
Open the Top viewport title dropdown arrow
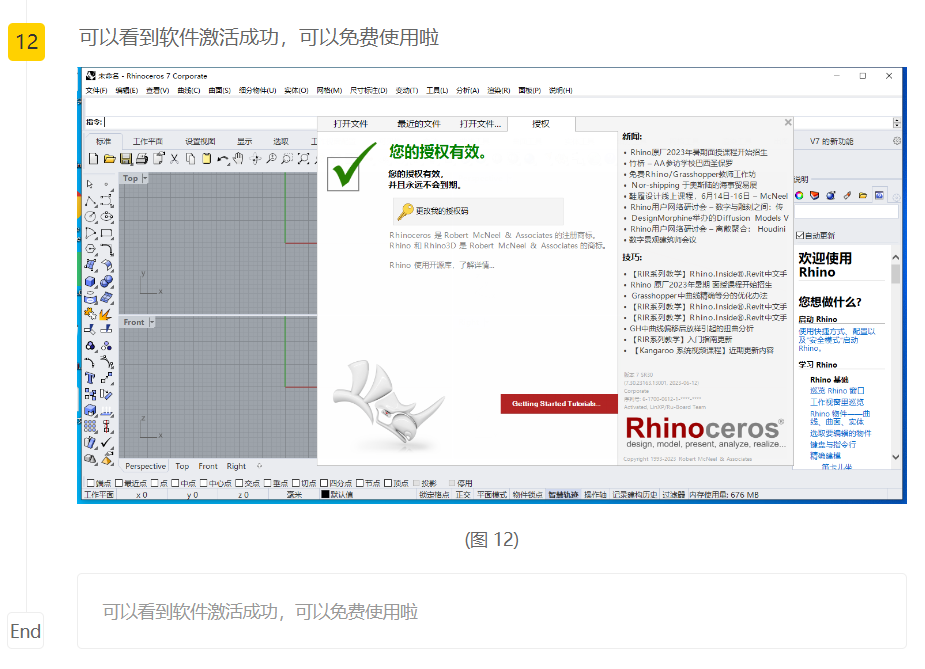(145, 178)
